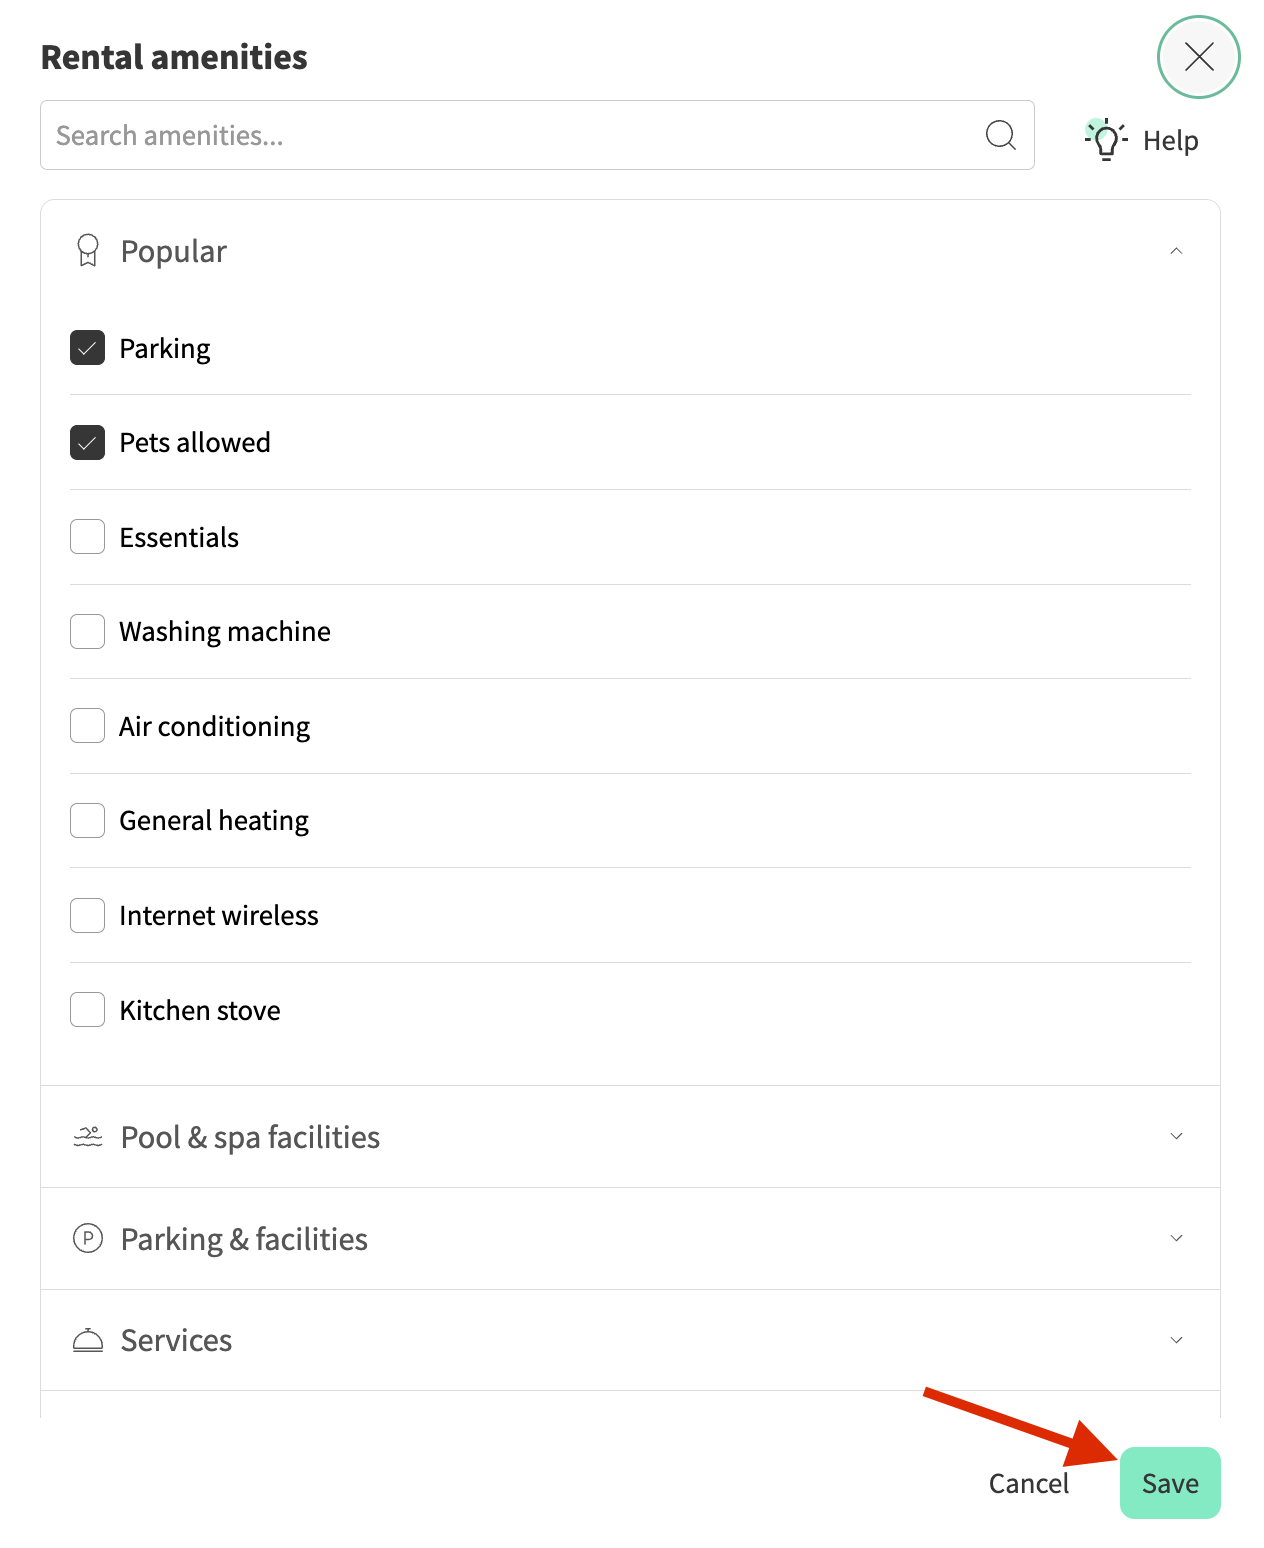Click the Save button
The image size is (1264, 1548).
coord(1170,1483)
